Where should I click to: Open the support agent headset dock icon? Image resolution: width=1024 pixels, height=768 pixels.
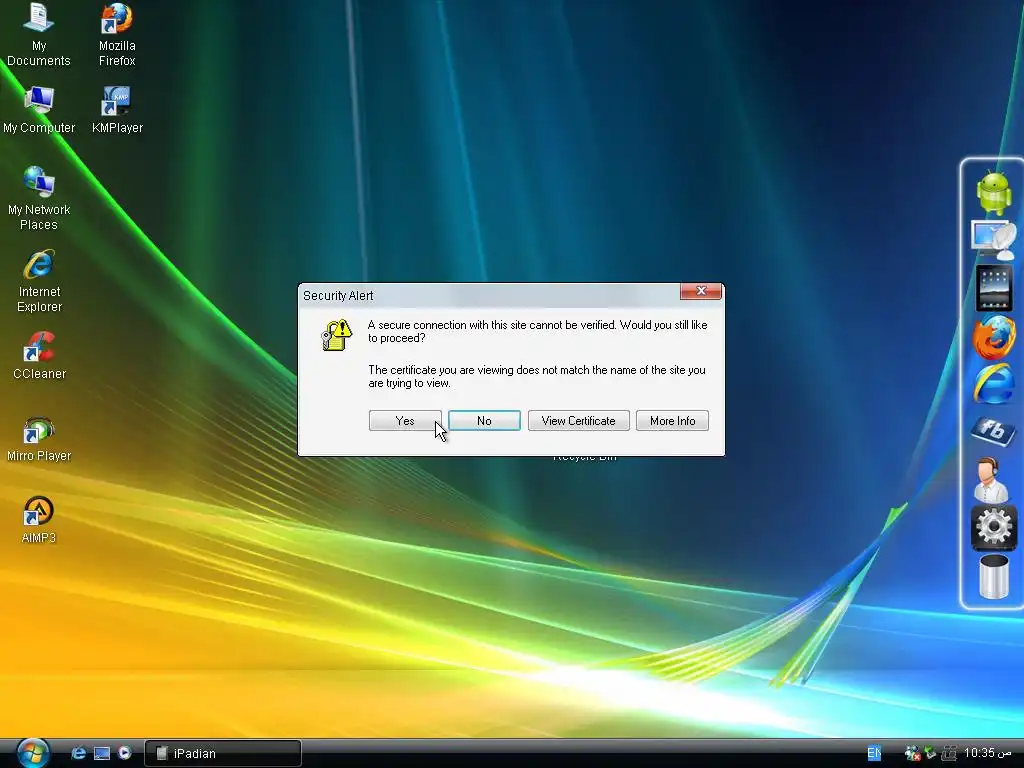(991, 480)
